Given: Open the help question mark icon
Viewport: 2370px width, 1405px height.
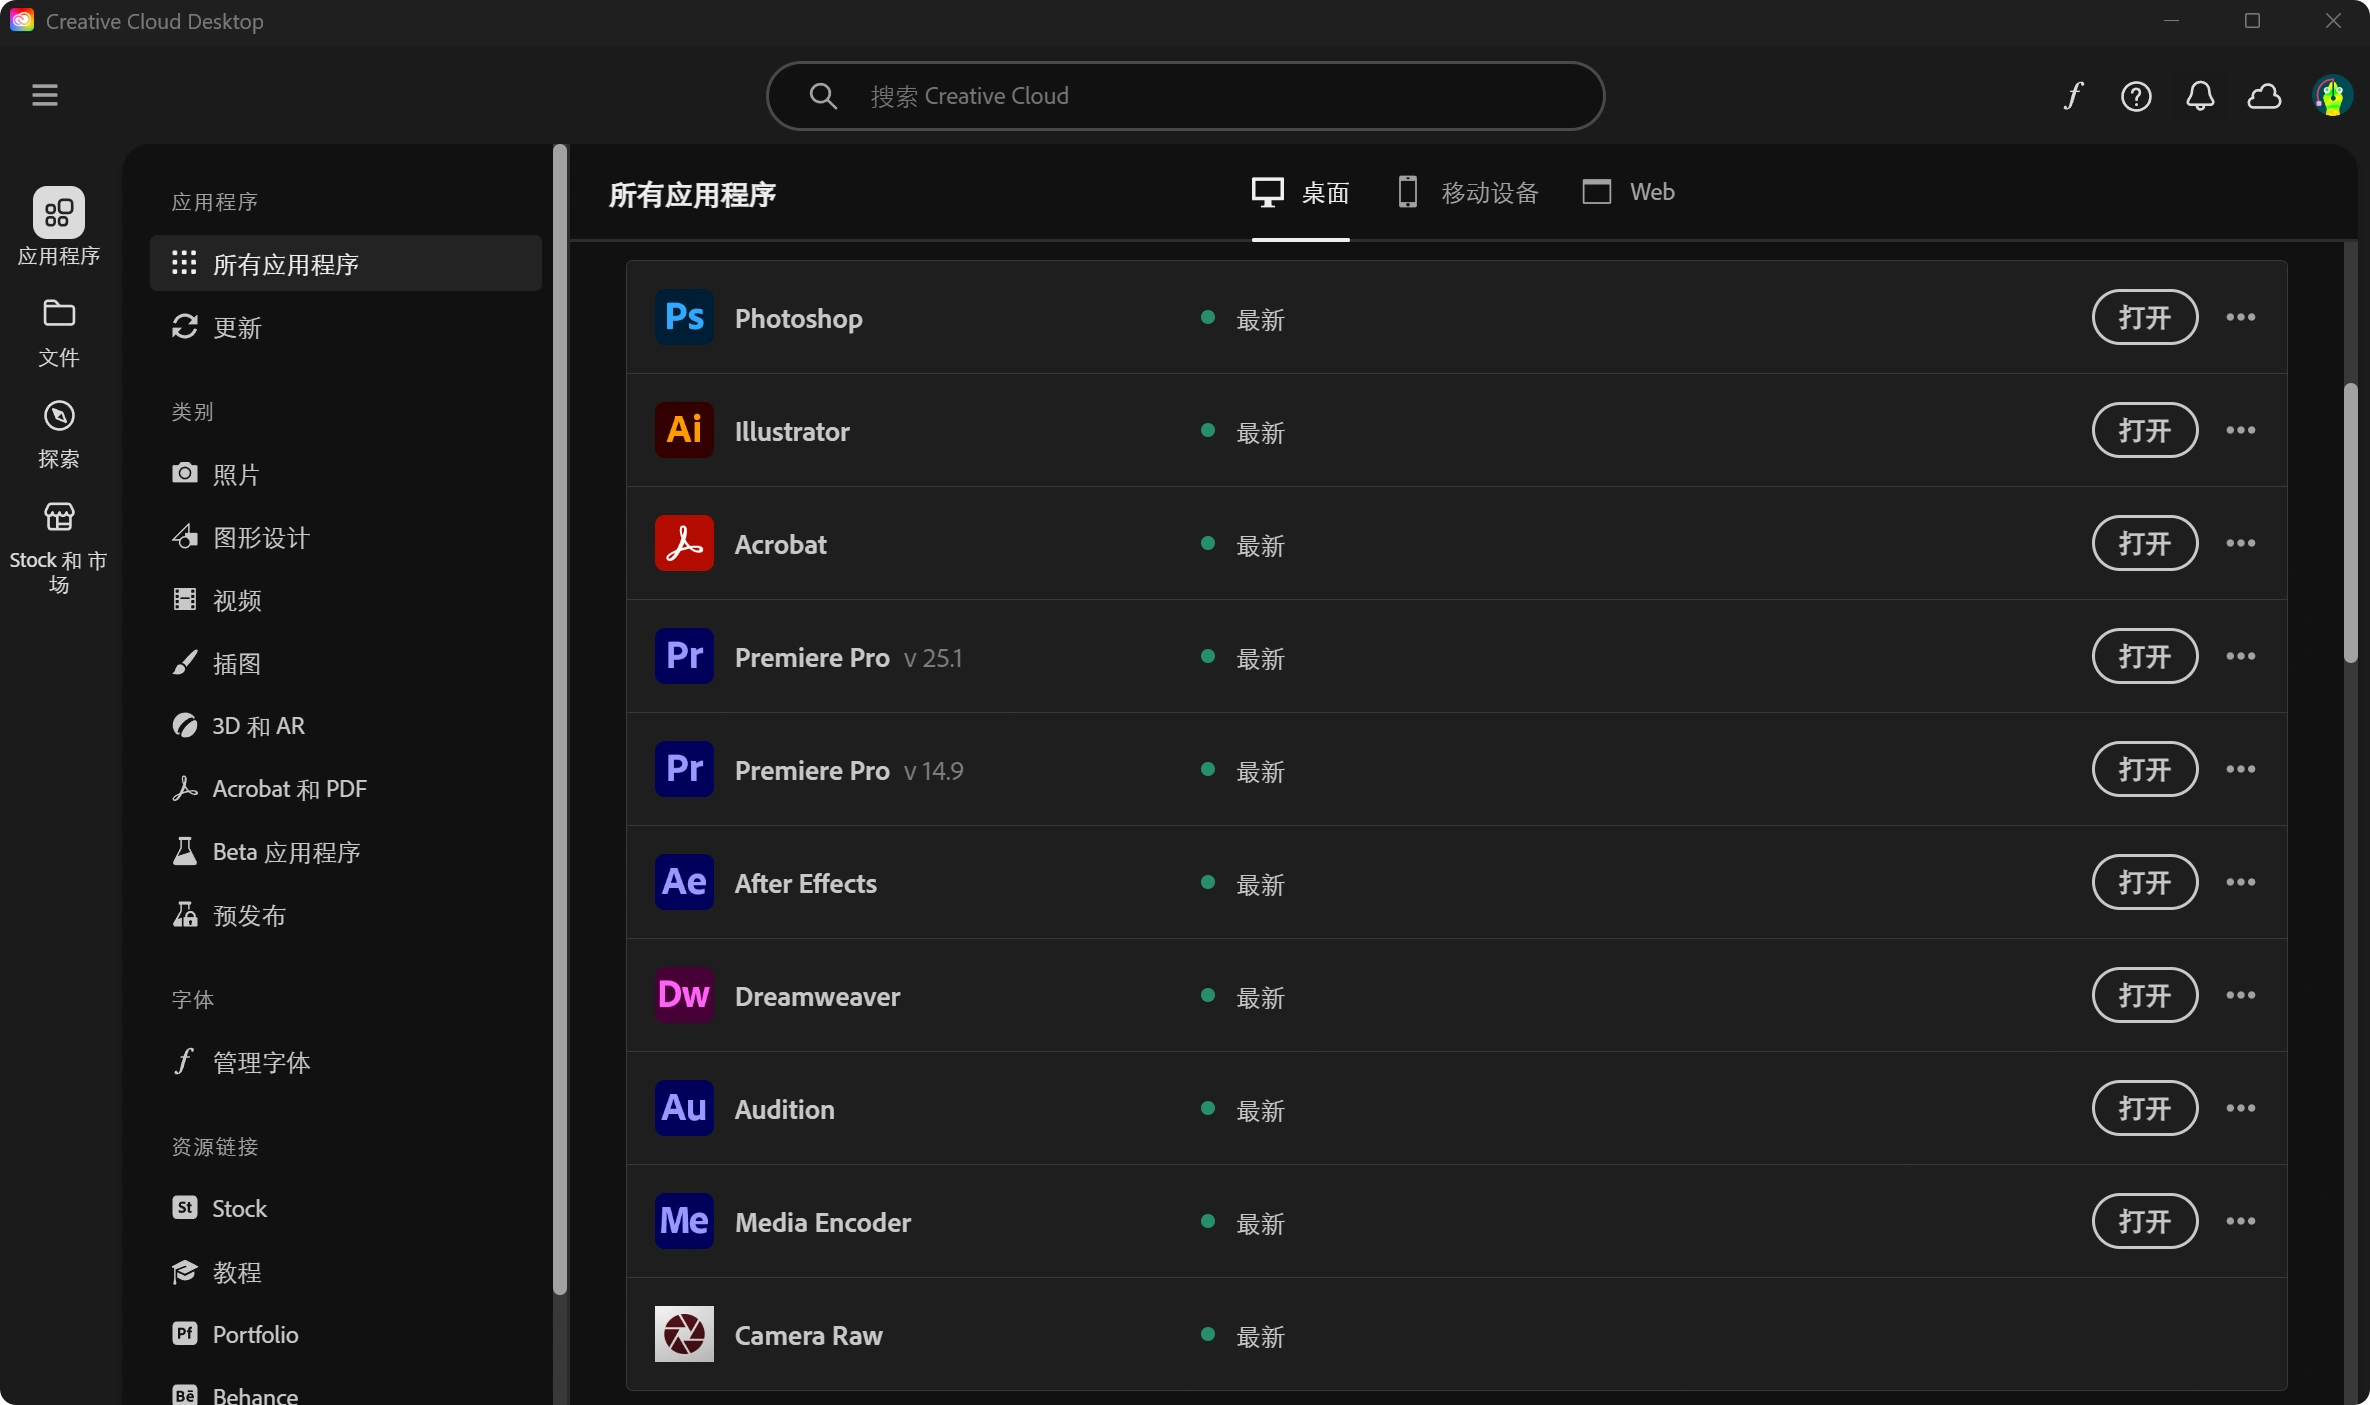Looking at the screenshot, I should (x=2136, y=96).
